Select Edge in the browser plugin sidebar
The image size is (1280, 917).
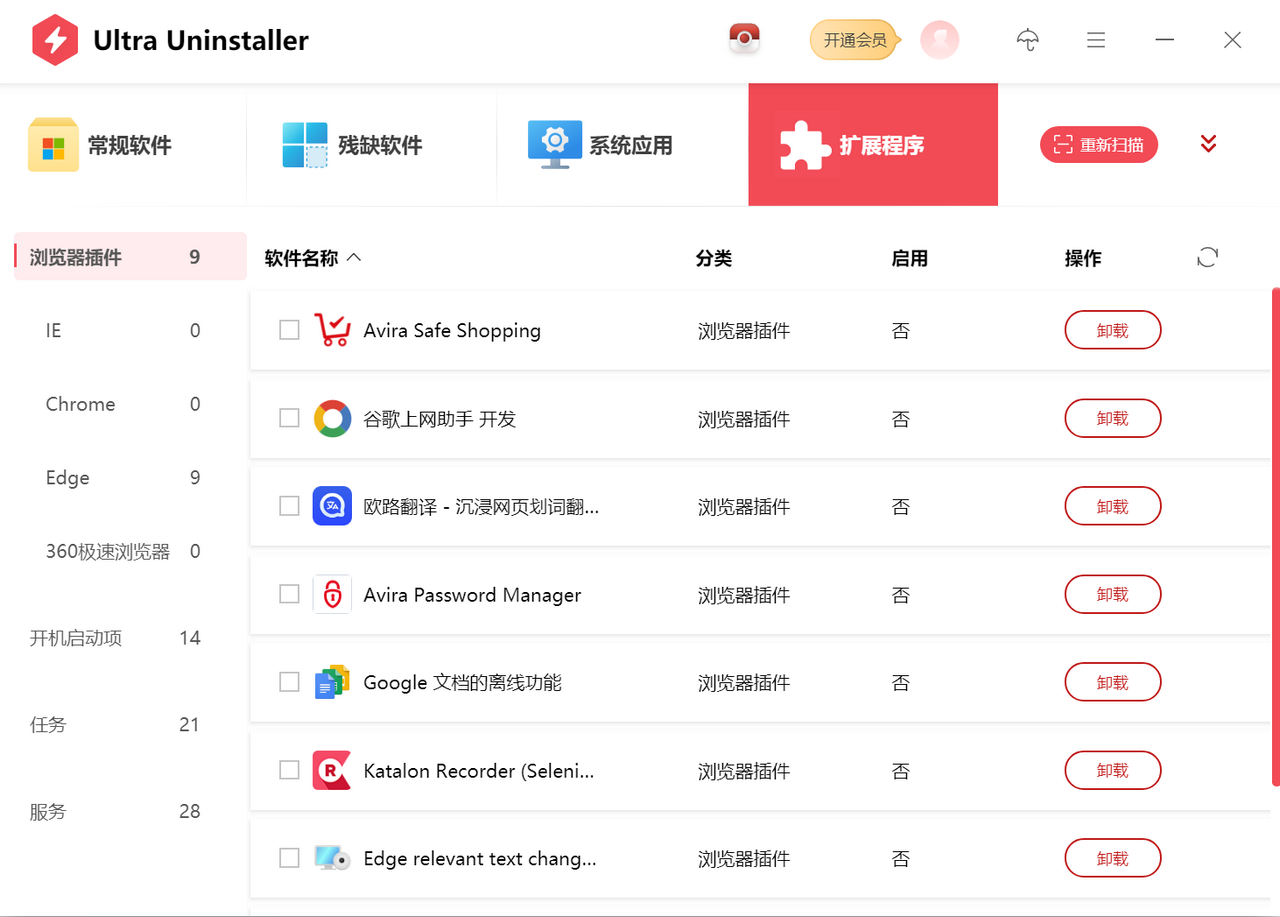pos(67,478)
